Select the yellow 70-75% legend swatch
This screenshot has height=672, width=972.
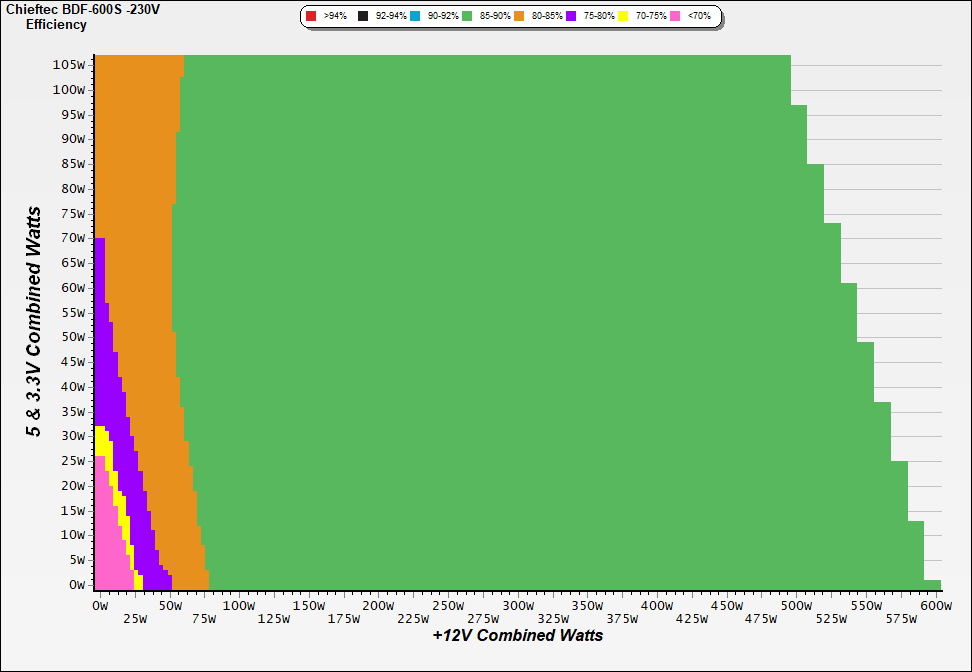pyautogui.click(x=623, y=17)
